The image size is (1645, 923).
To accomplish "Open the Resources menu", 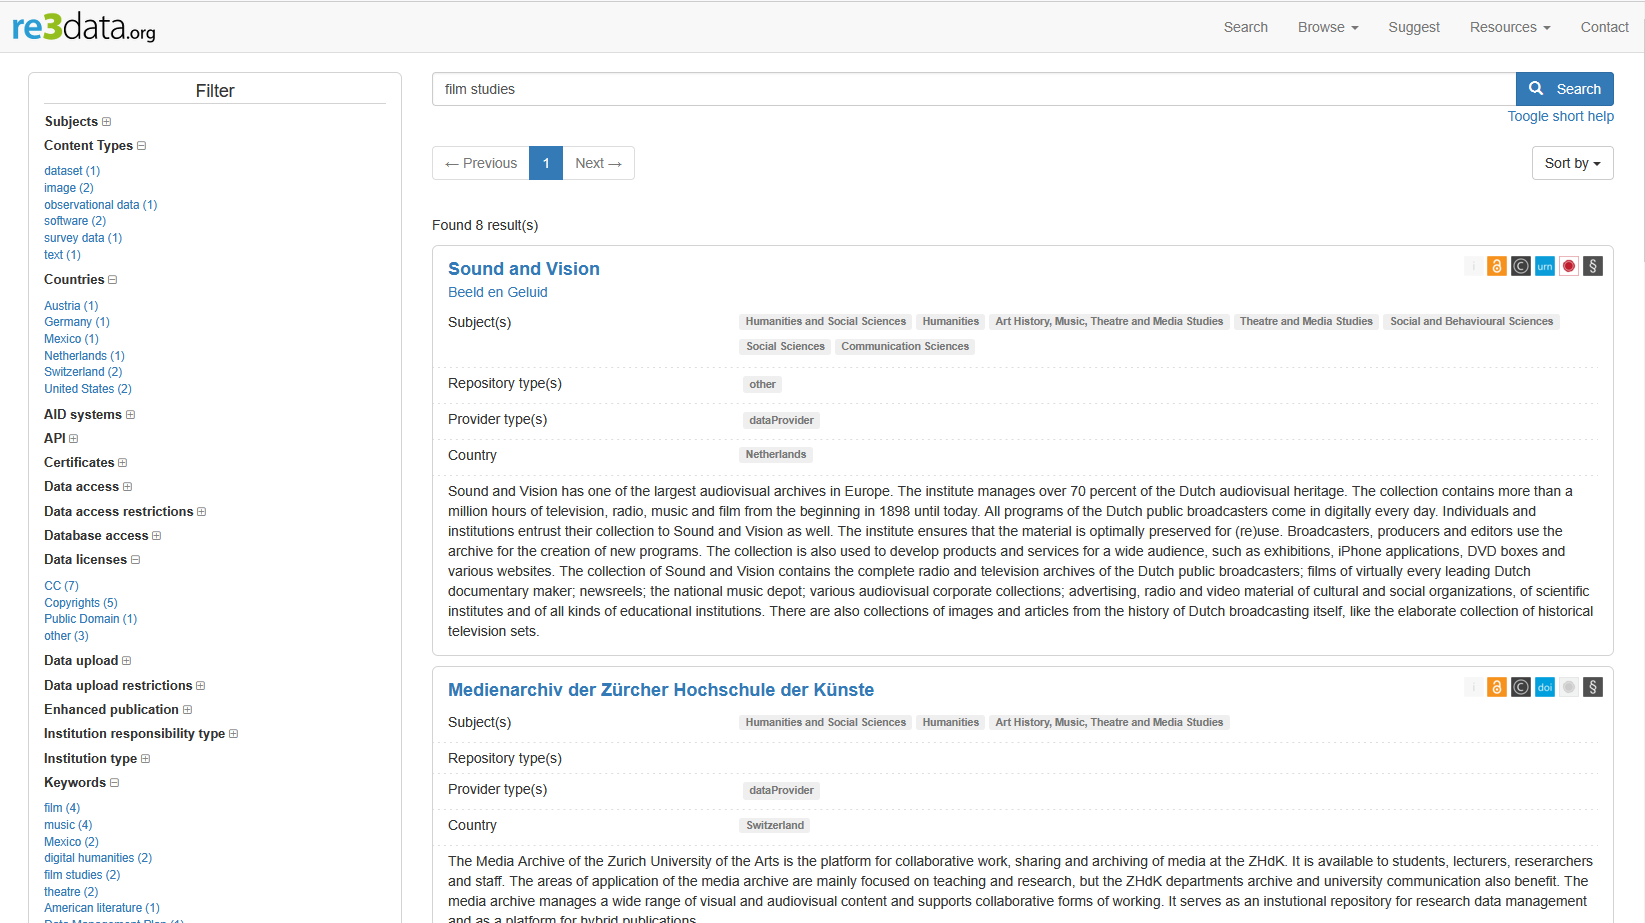I will coord(1510,27).
